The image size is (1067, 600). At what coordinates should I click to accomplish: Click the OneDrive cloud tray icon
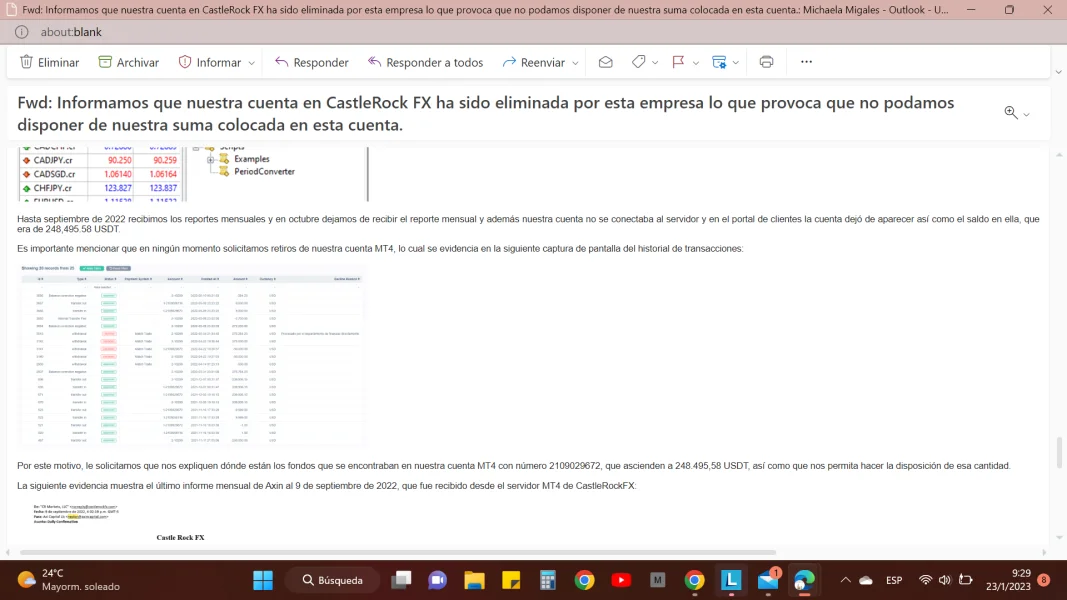866,580
